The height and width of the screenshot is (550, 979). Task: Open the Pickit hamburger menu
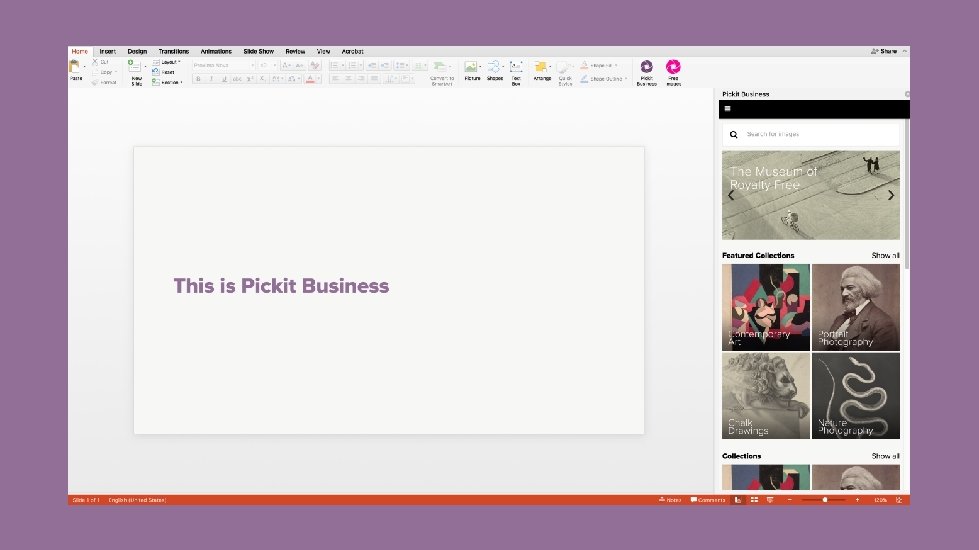click(x=727, y=109)
